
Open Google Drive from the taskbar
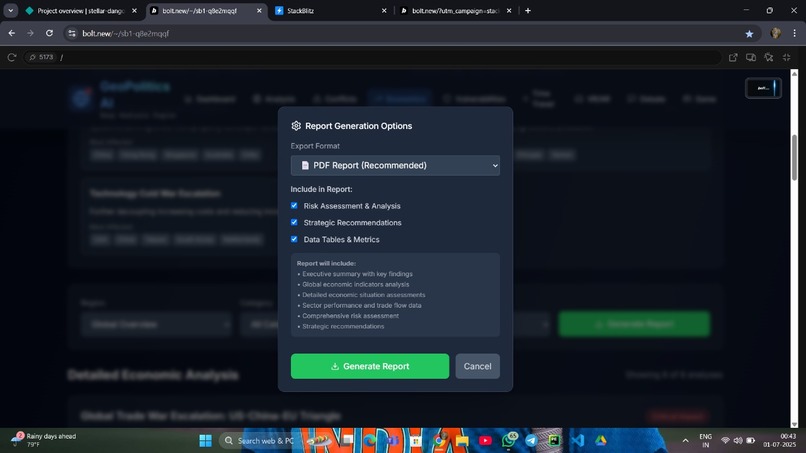tap(600, 441)
